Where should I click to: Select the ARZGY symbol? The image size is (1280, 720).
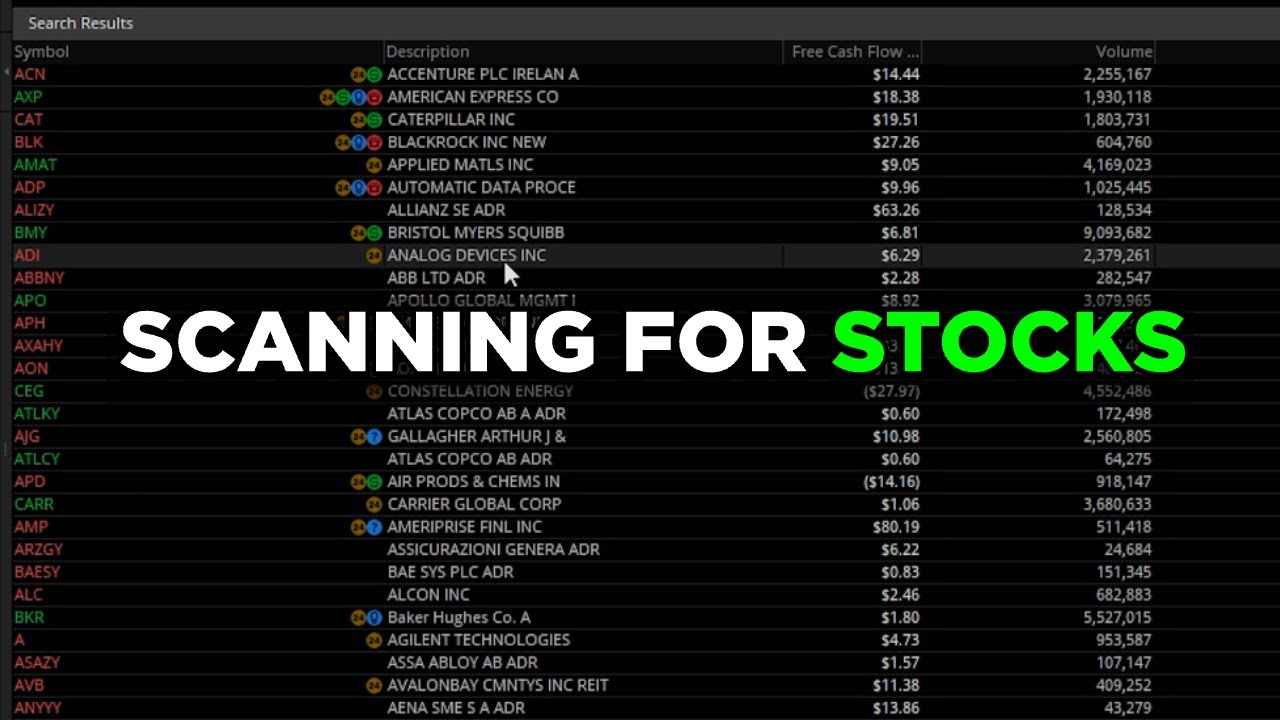click(39, 550)
